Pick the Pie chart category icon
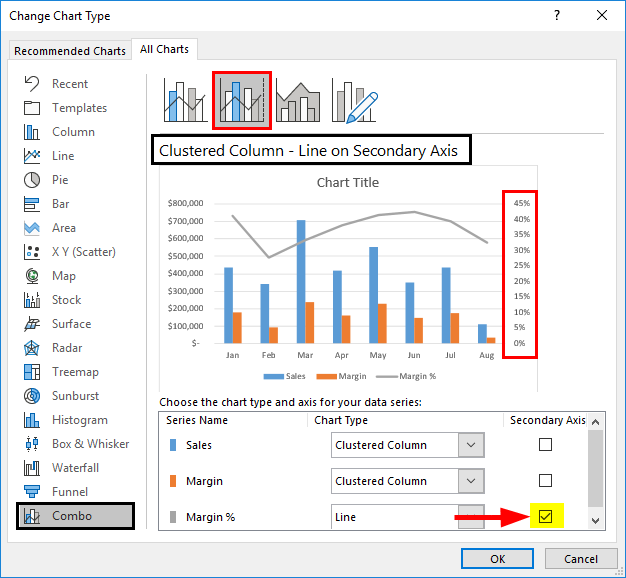The image size is (626, 578). pyautogui.click(x=32, y=180)
